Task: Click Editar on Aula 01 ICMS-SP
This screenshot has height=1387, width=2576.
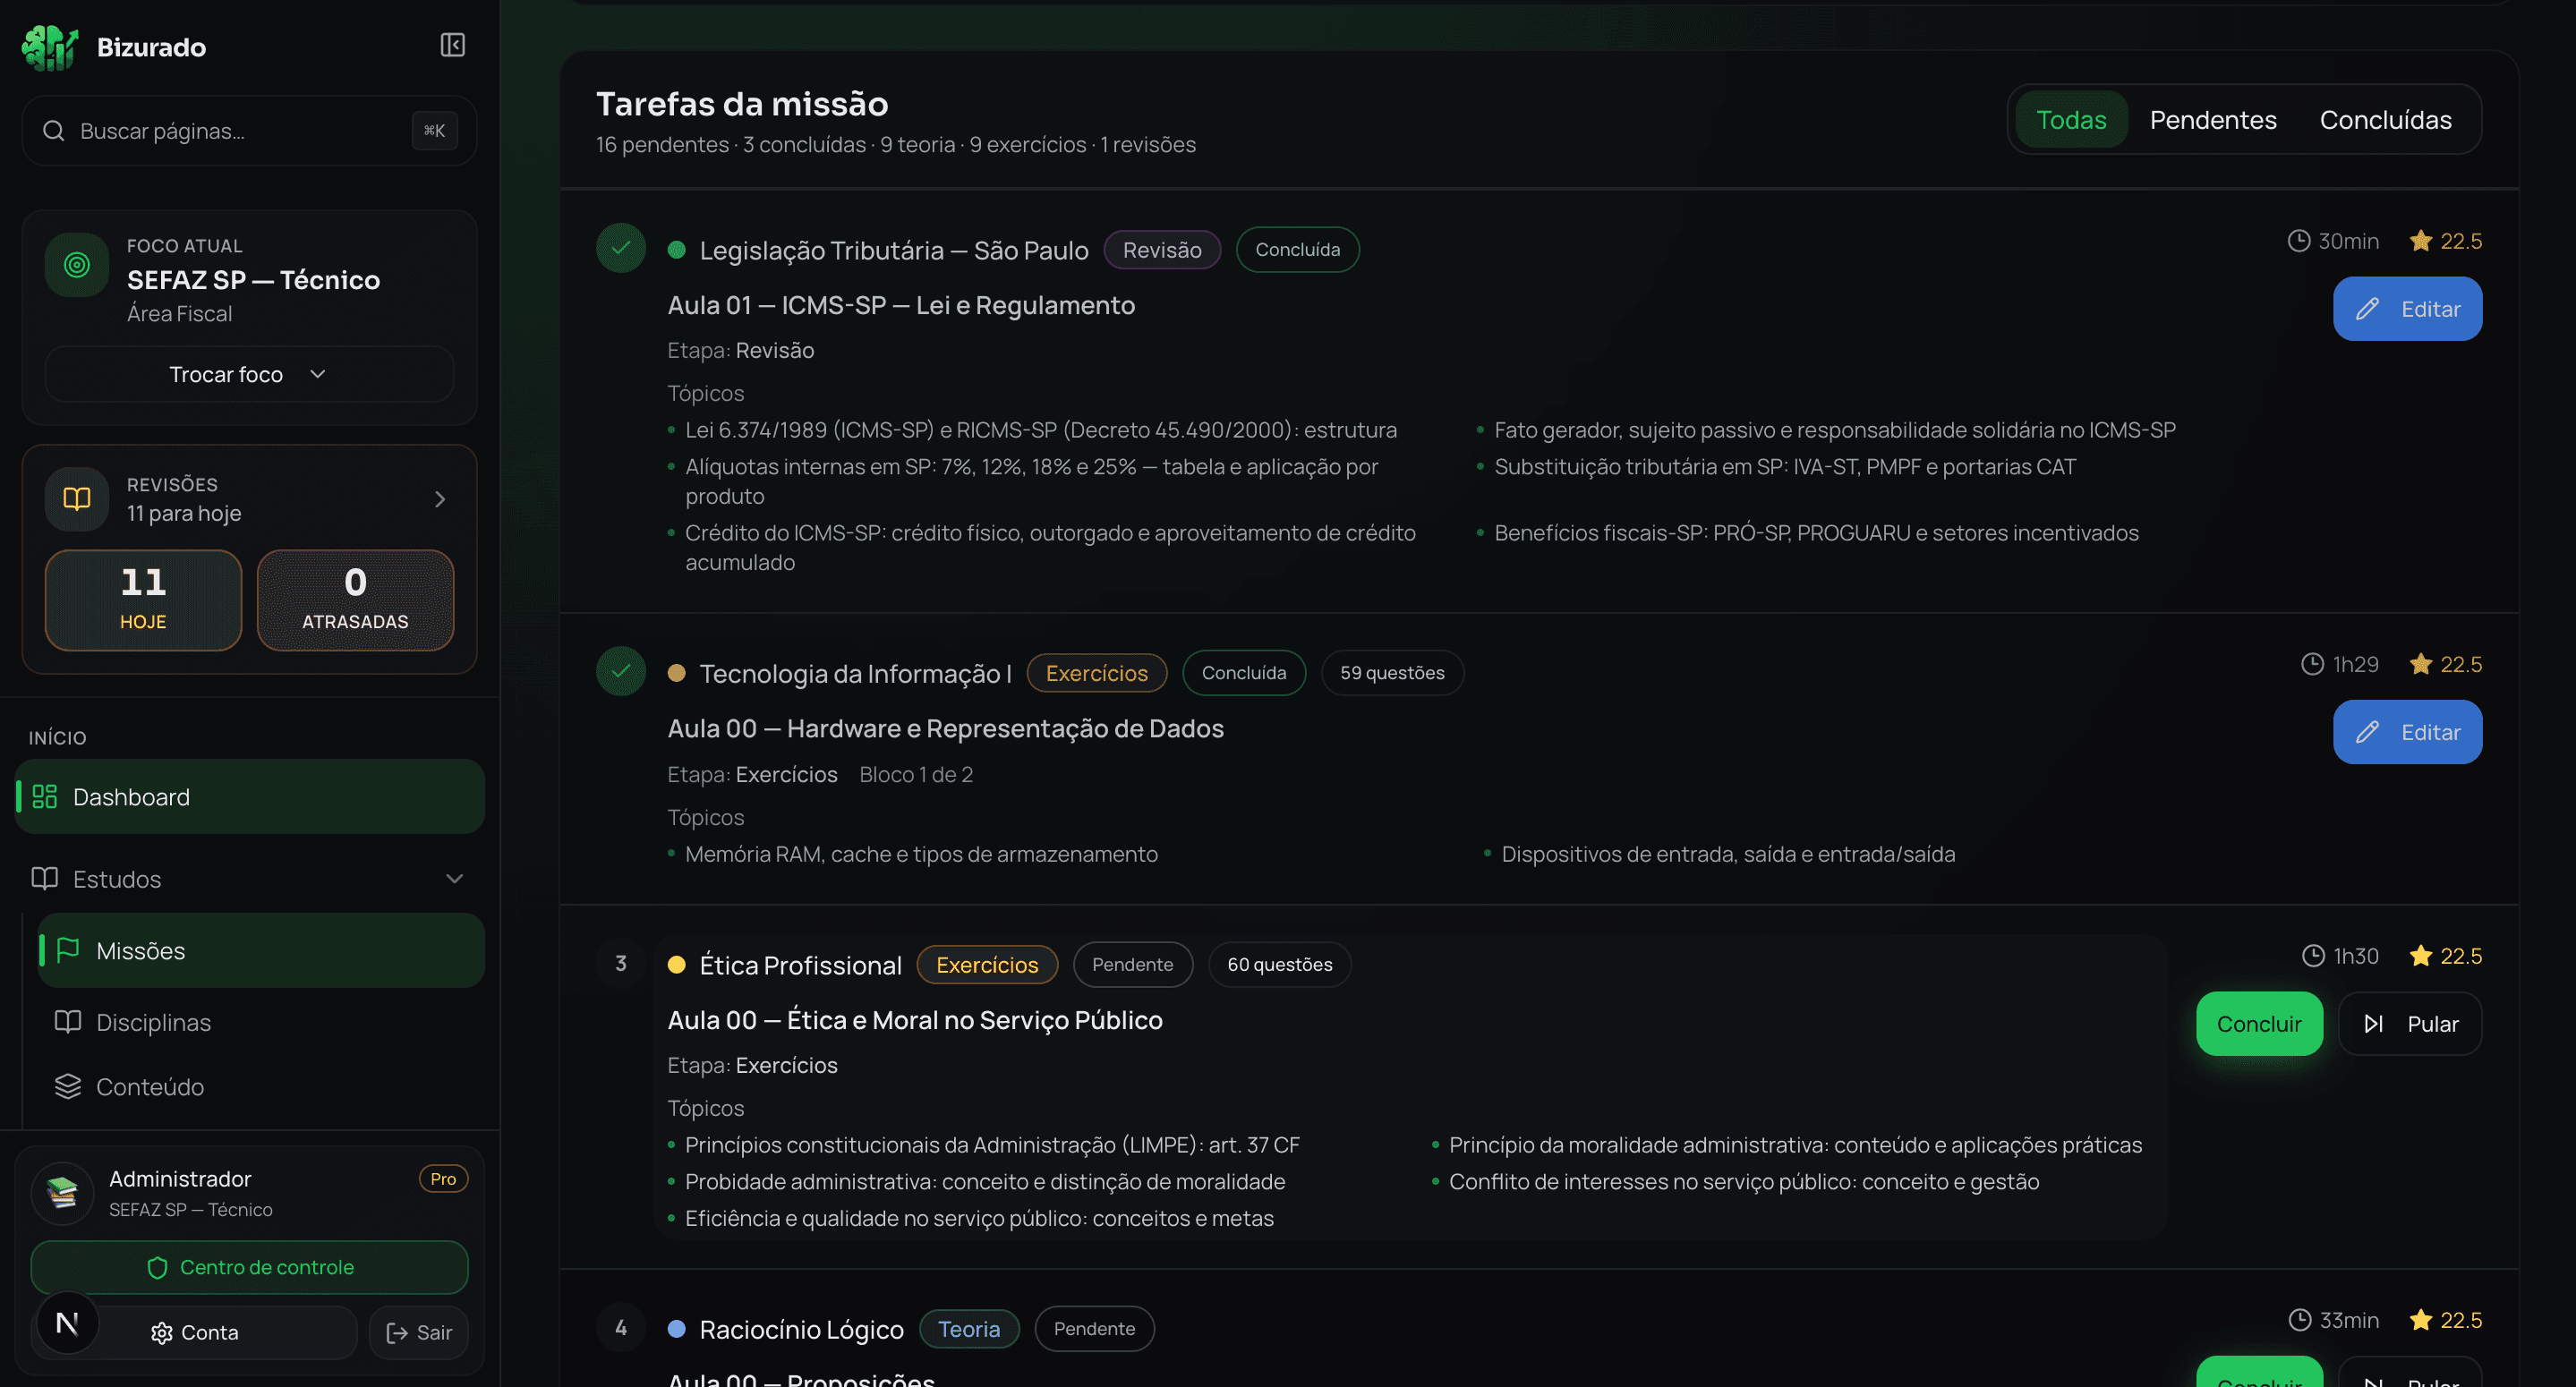Action: point(2407,309)
